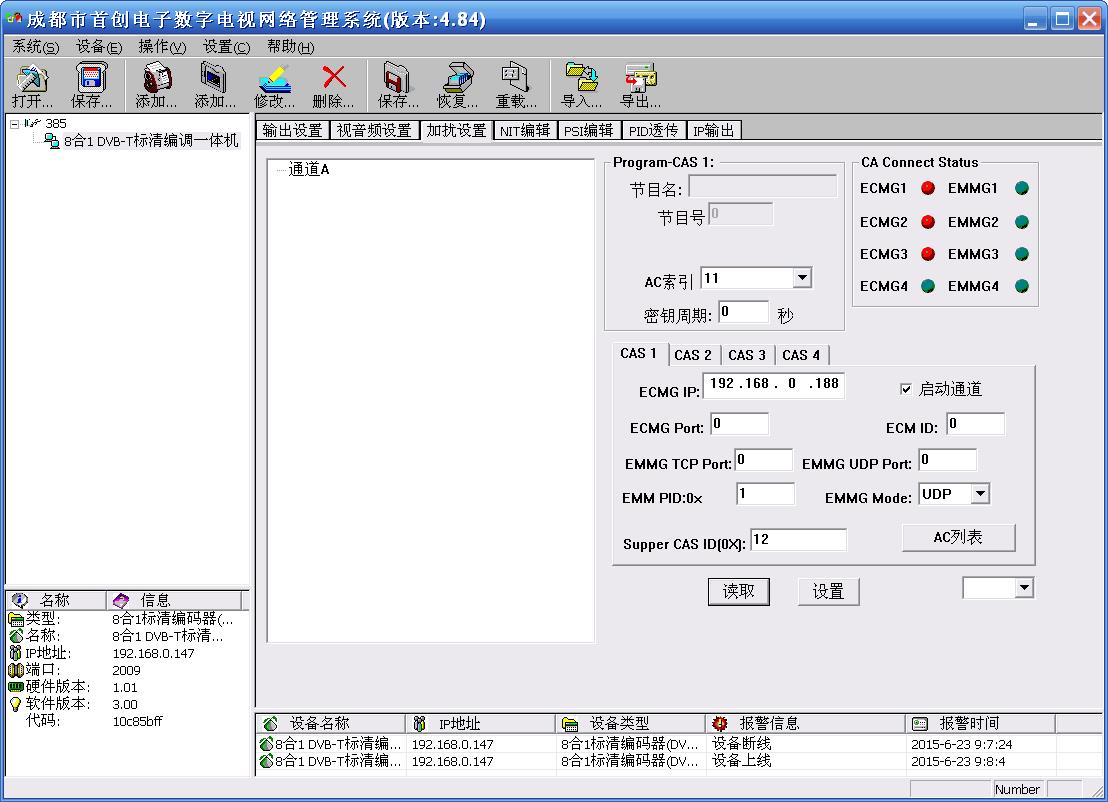Screen dimensions: 1108x802
Task: Open the 设备(E) menu
Action: (x=99, y=47)
